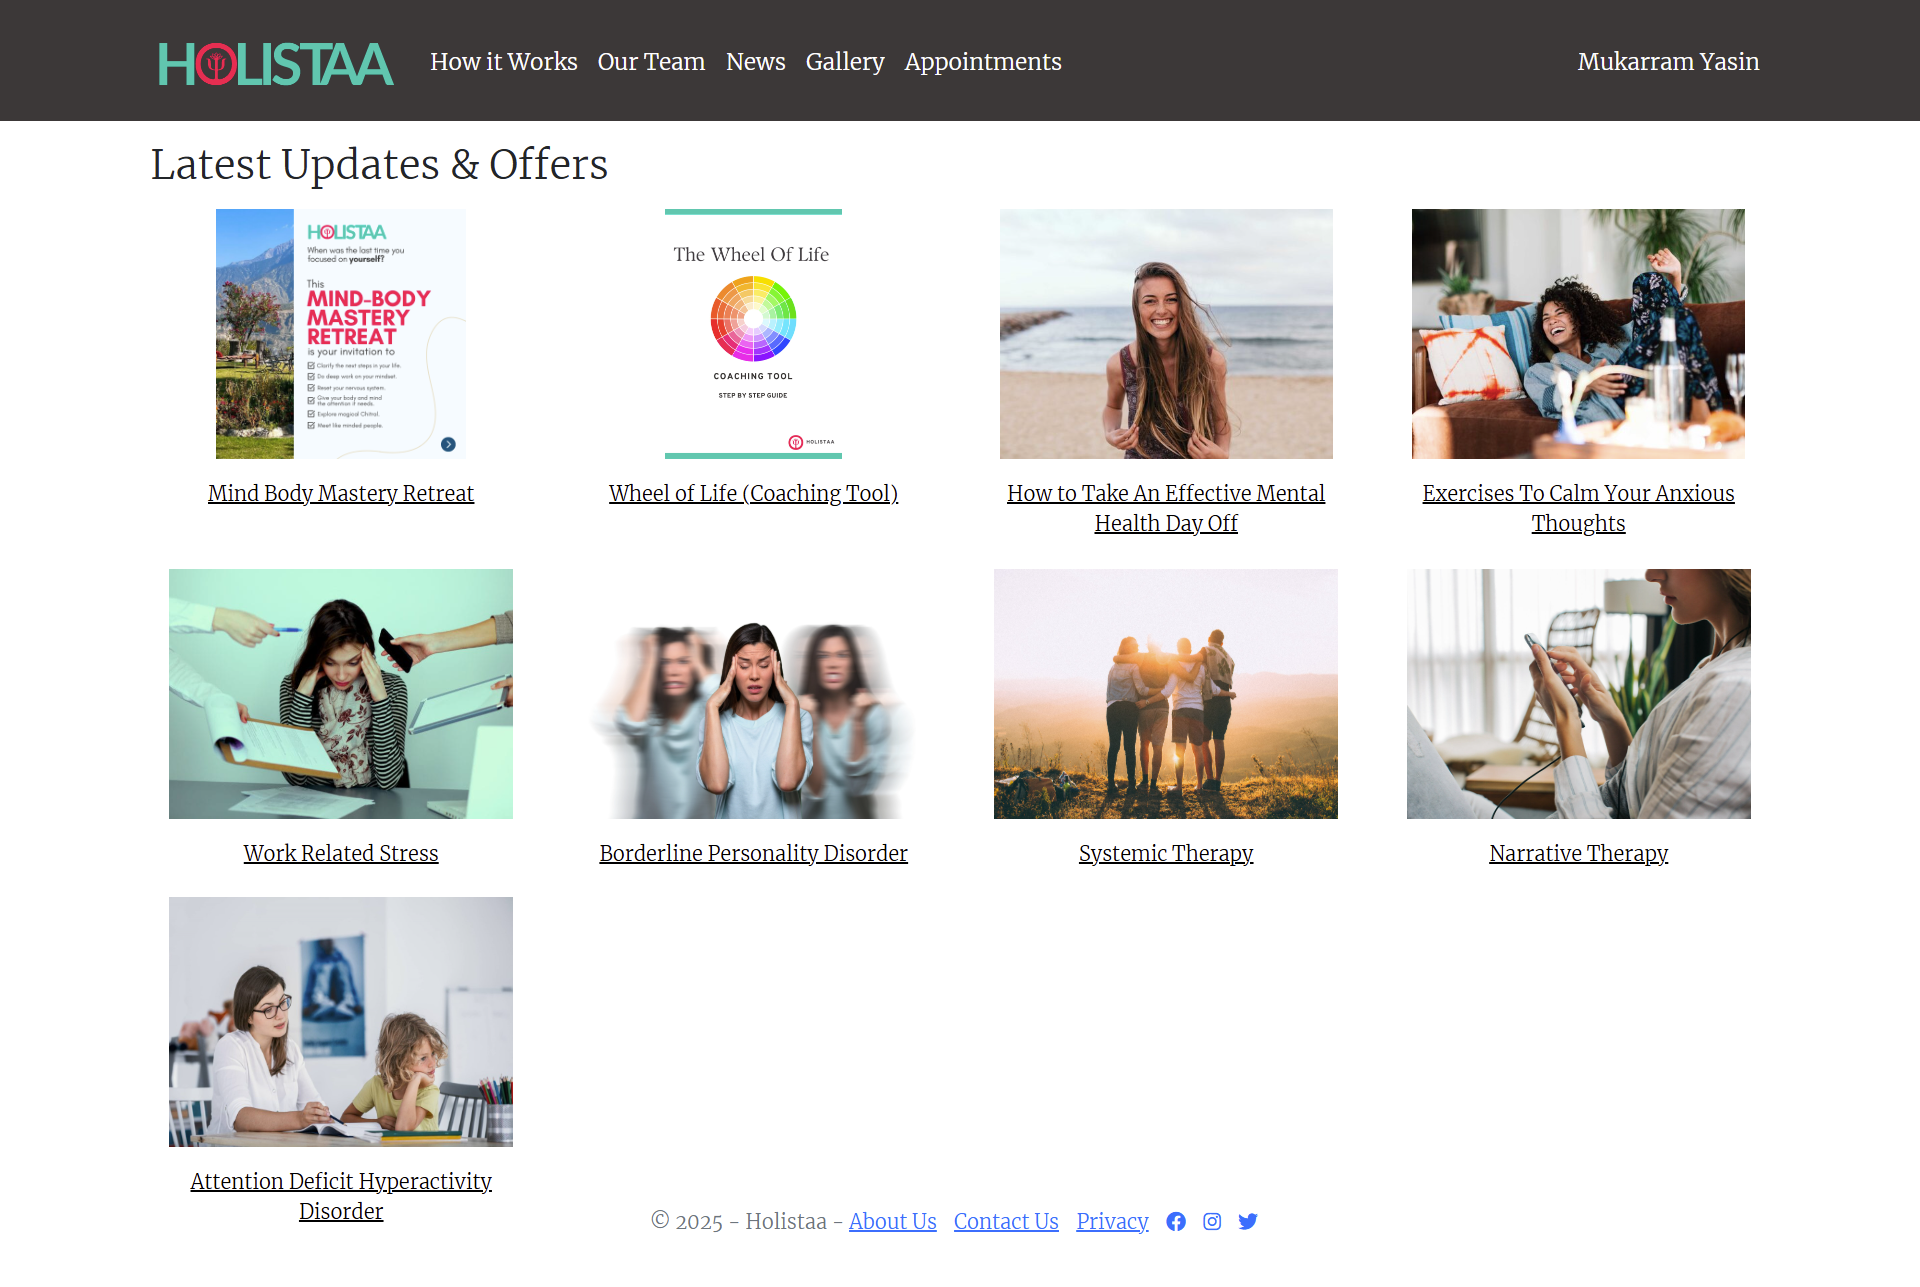Screen dimensions: 1920x1287
Task: Open Borderline Personality Disorder link
Action: click(x=753, y=853)
